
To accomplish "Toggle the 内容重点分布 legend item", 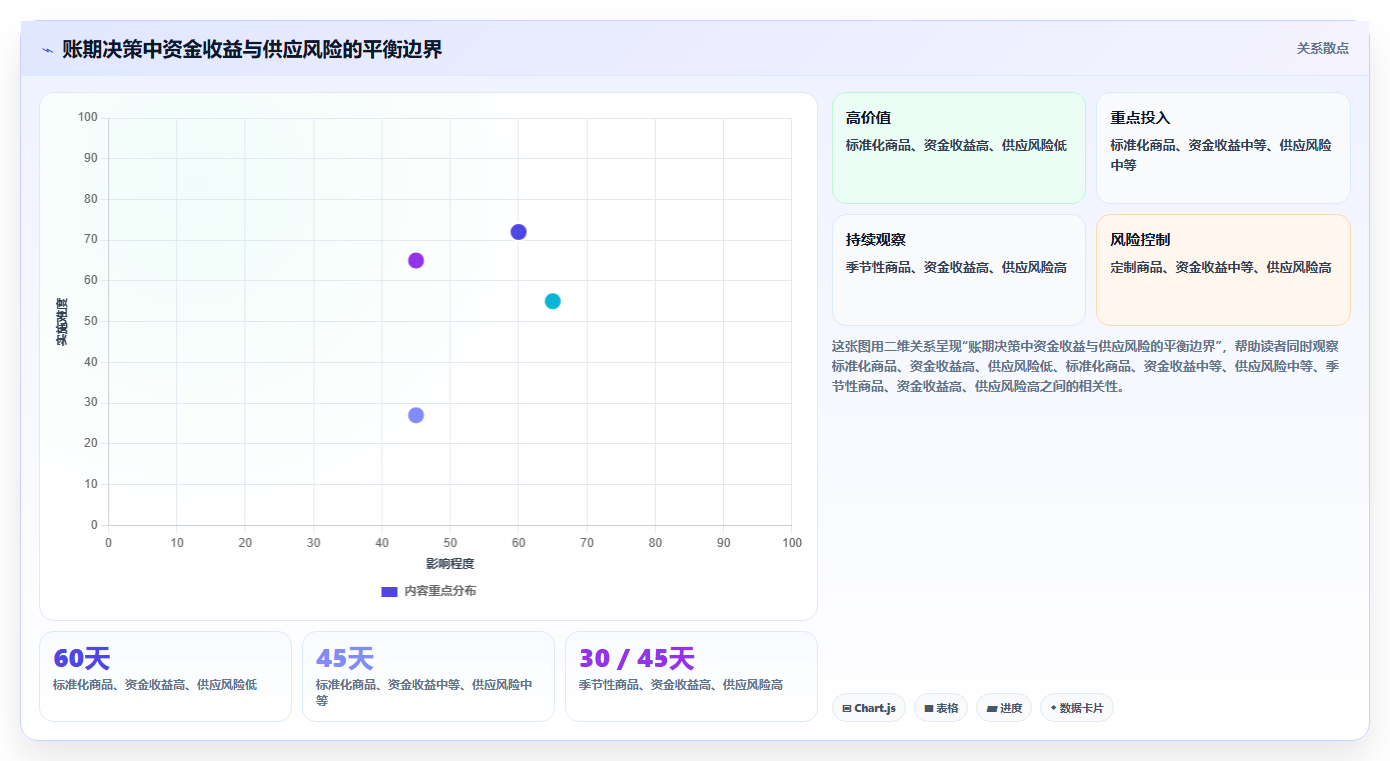I will [x=429, y=591].
